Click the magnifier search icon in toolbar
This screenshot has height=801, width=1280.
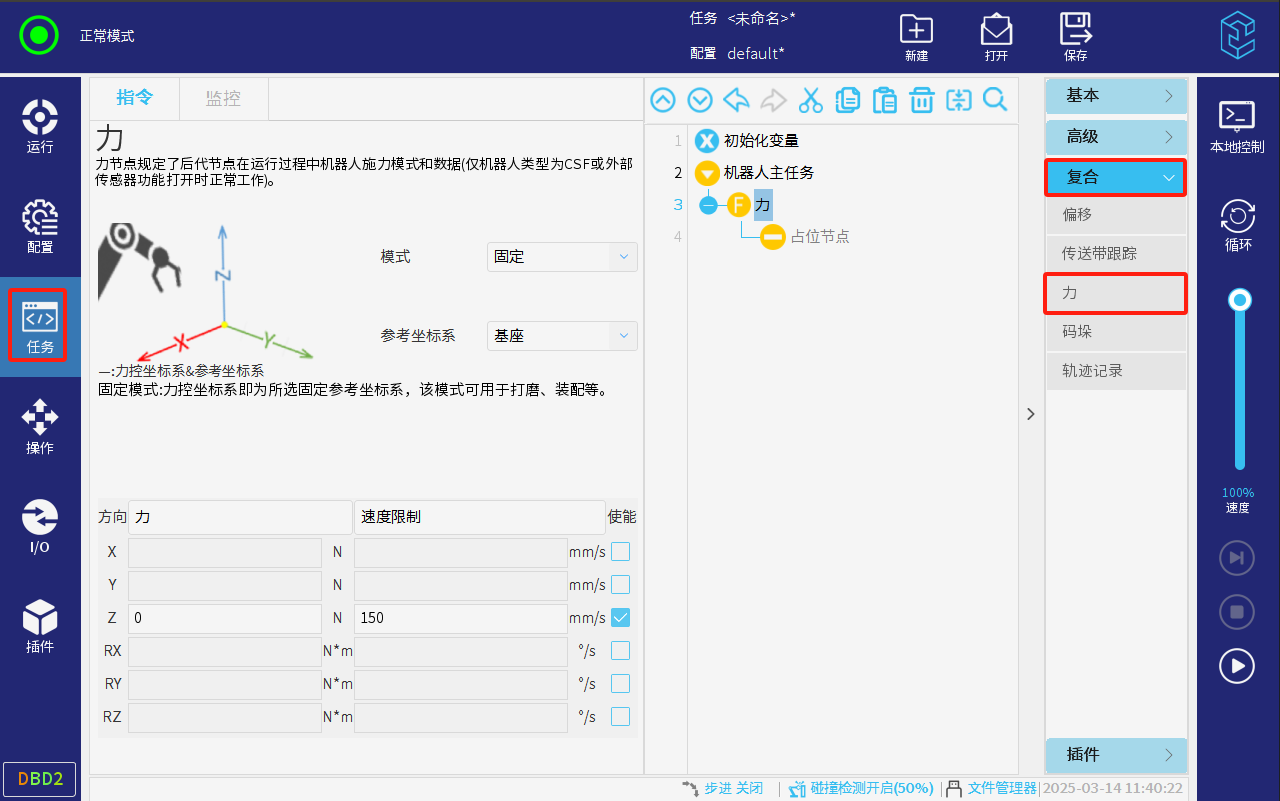point(995,100)
